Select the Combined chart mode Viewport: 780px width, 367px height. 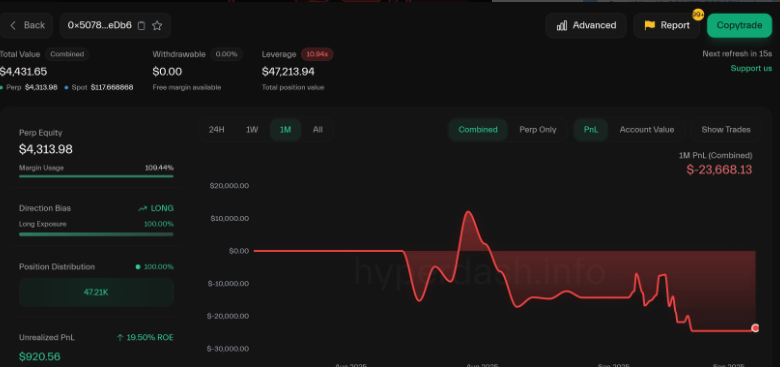478,130
